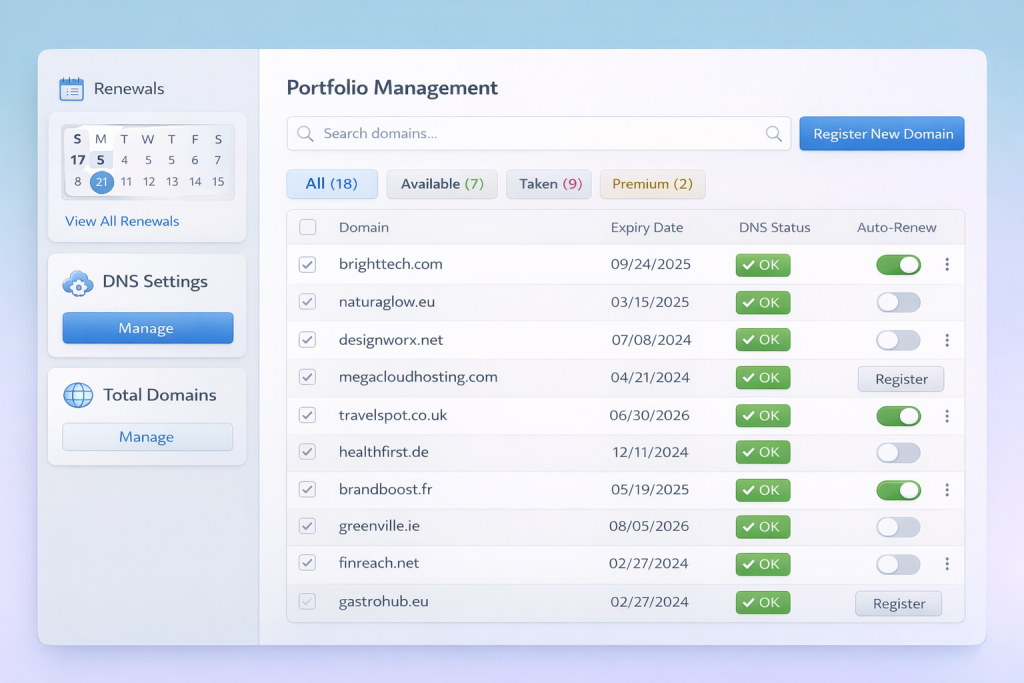1024x683 pixels.
Task: Click the expiry date 07/08/2024
Action: point(651,340)
